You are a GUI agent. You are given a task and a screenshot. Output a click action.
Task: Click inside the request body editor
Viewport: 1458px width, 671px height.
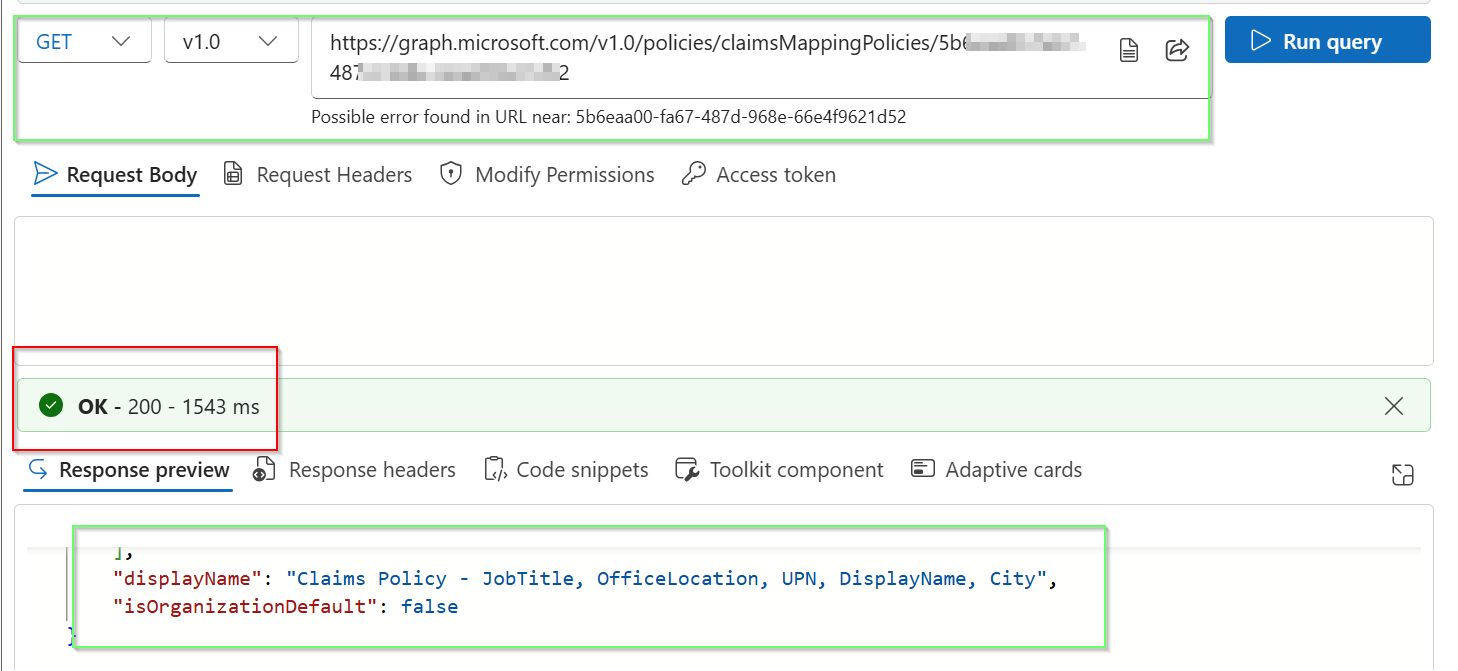tap(723, 290)
